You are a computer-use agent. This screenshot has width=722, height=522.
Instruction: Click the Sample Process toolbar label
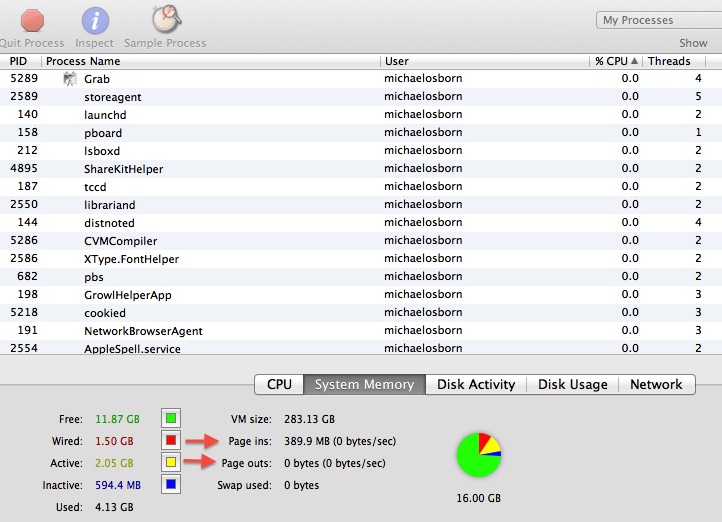pos(165,43)
